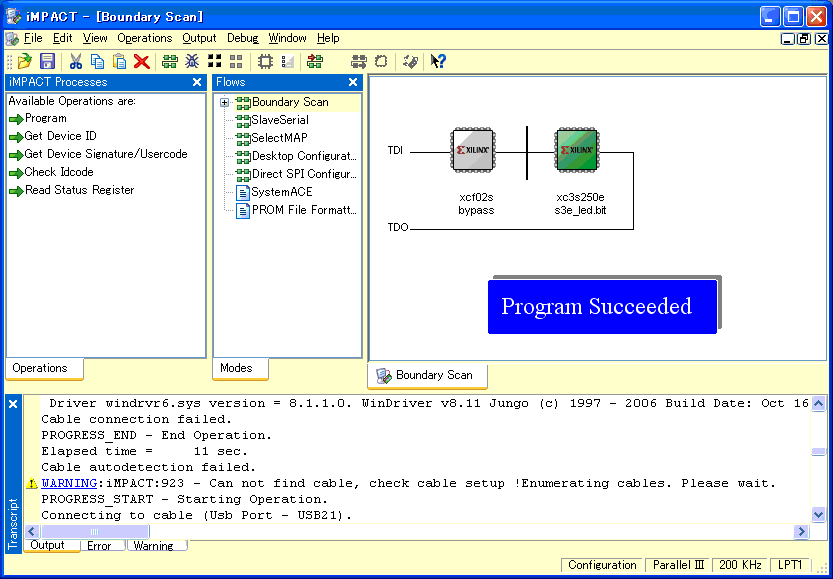Click the transcript scroll-right arrow
Screen dimensions: 833x579
tap(801, 531)
